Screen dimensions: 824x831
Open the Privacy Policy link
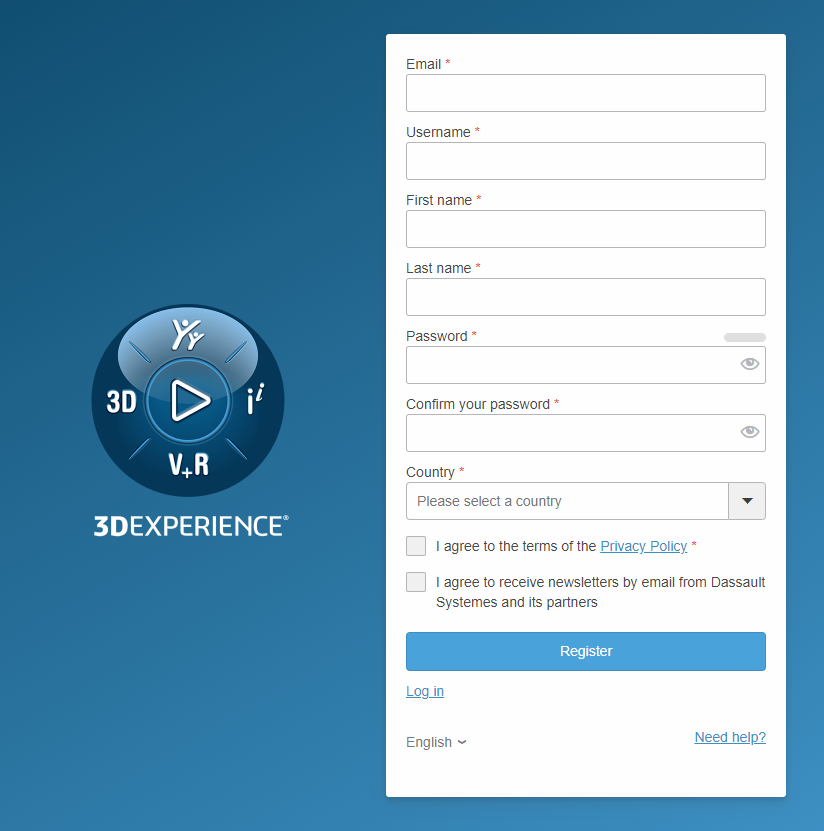click(643, 546)
